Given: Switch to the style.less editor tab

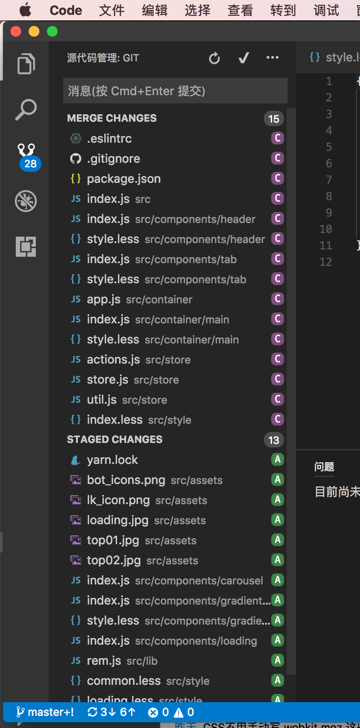Looking at the screenshot, I should 334,58.
